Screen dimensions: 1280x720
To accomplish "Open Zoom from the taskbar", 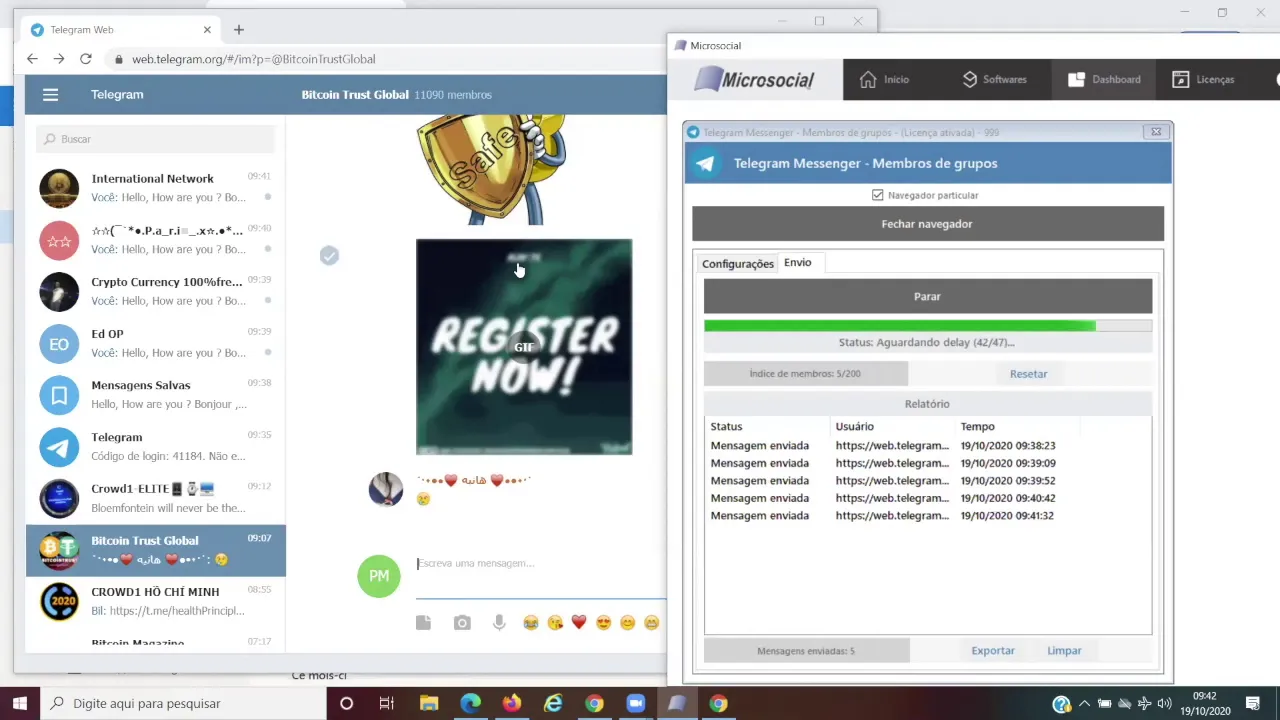I will (635, 704).
